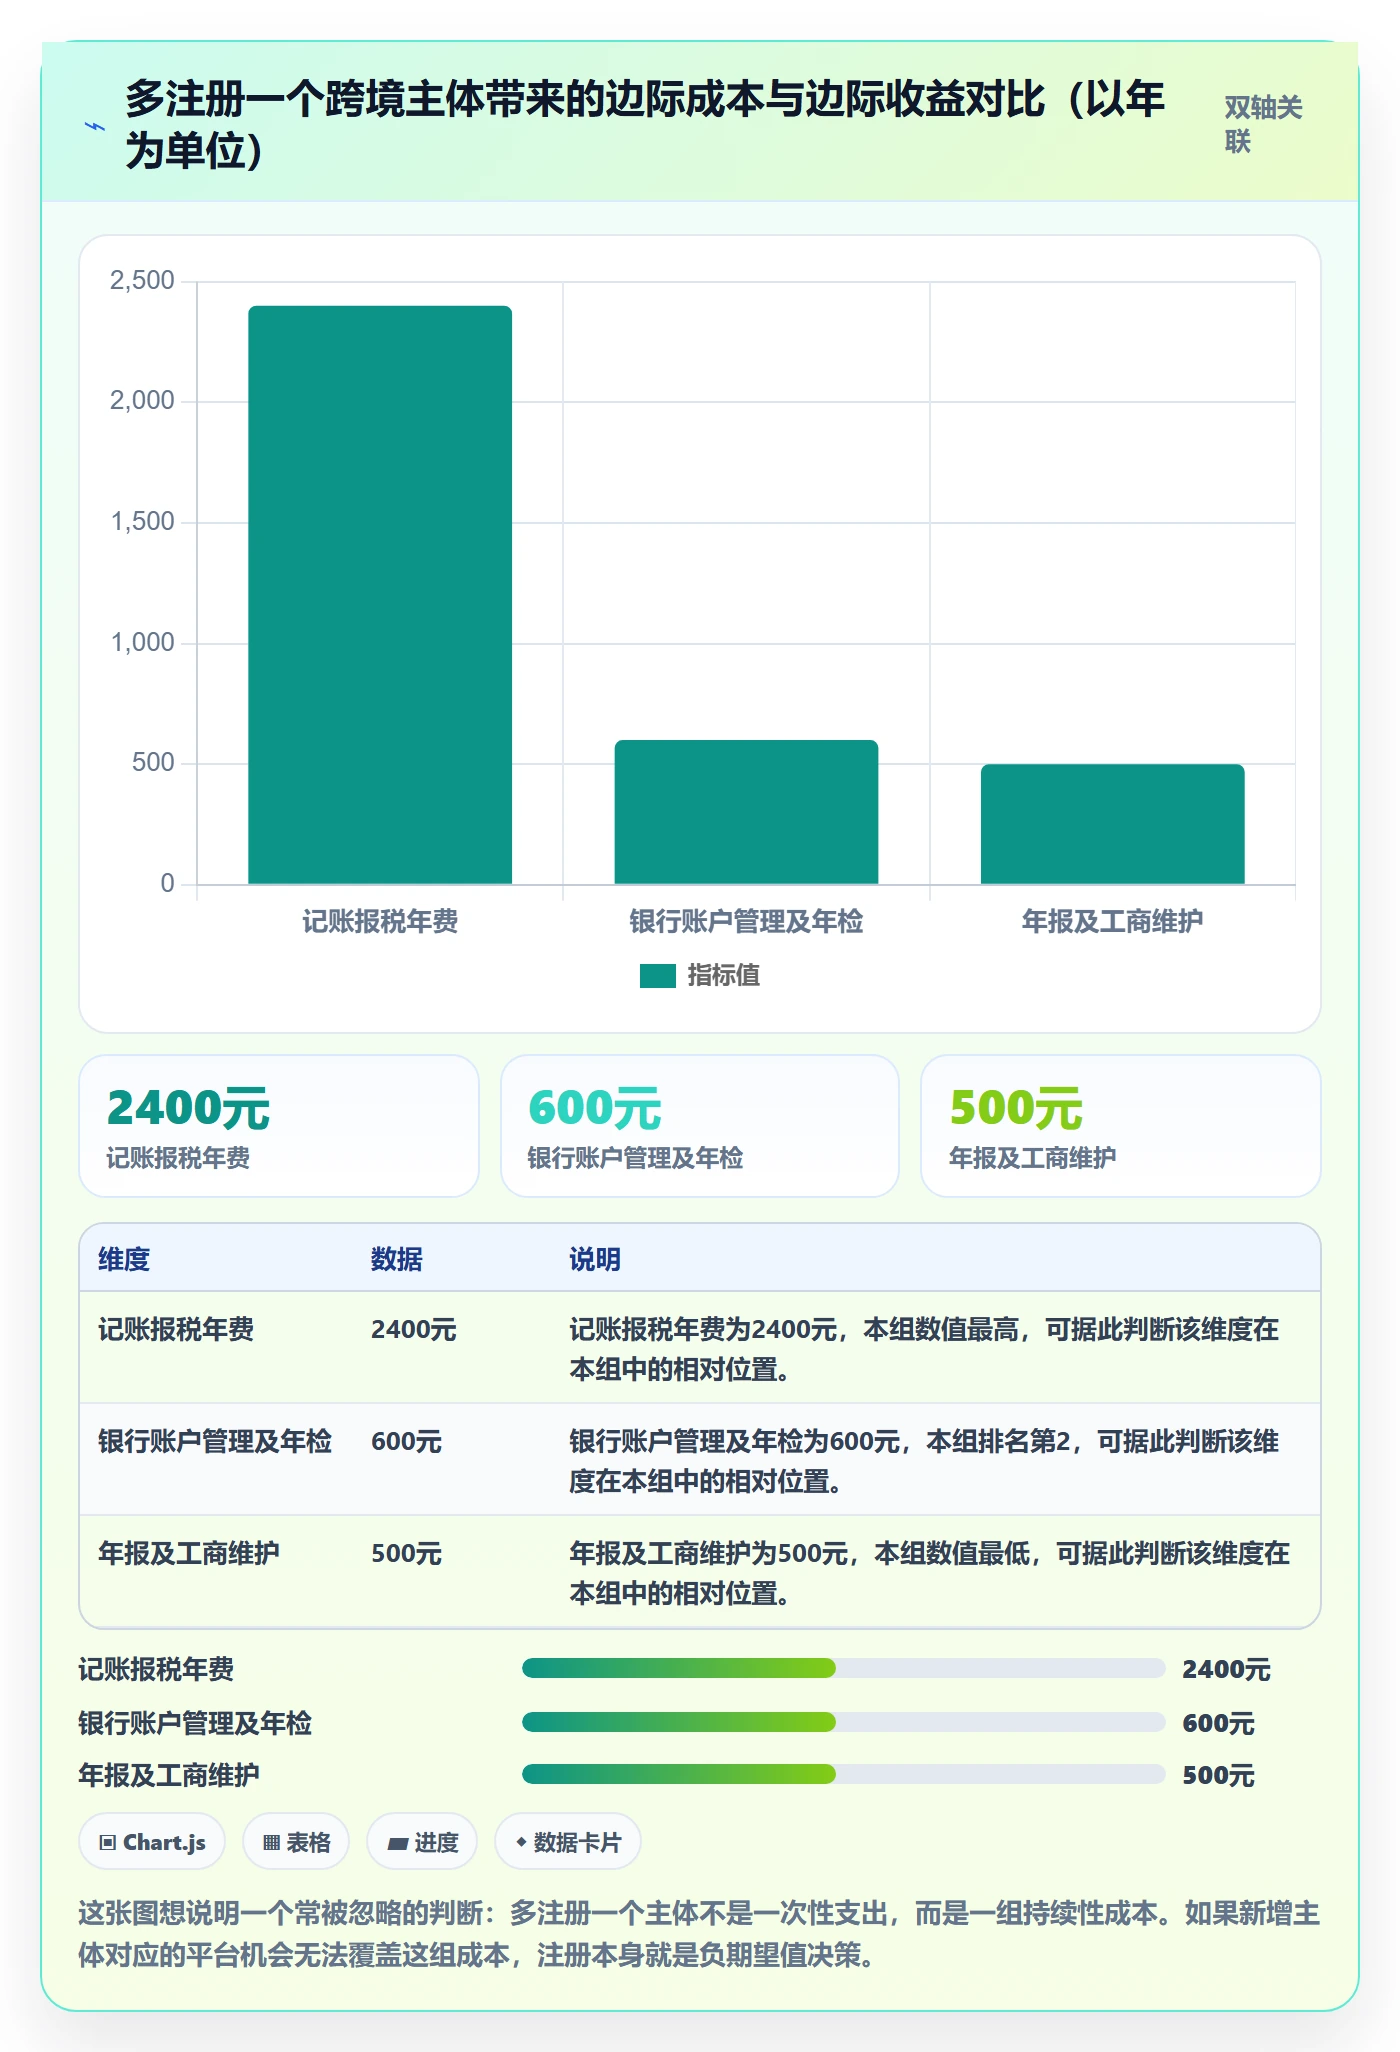Click the 2,500 y-axis label
This screenshot has width=1400, height=2052.
point(142,280)
